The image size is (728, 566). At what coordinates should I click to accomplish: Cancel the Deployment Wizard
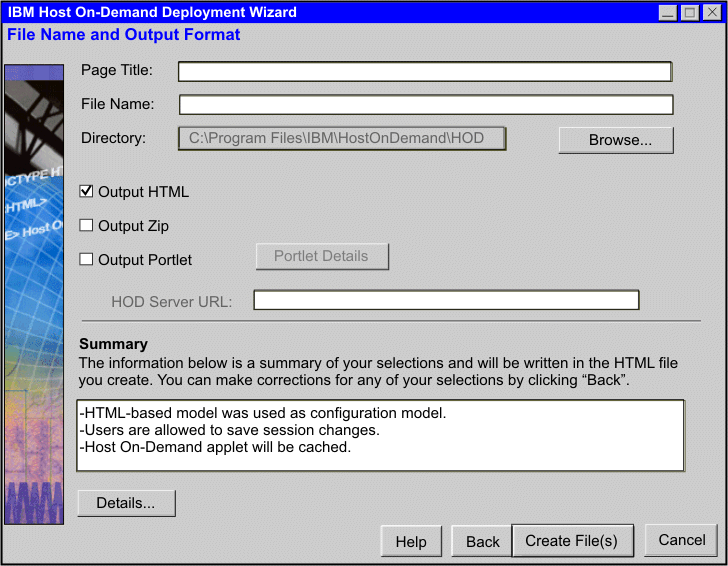pyautogui.click(x=681, y=540)
